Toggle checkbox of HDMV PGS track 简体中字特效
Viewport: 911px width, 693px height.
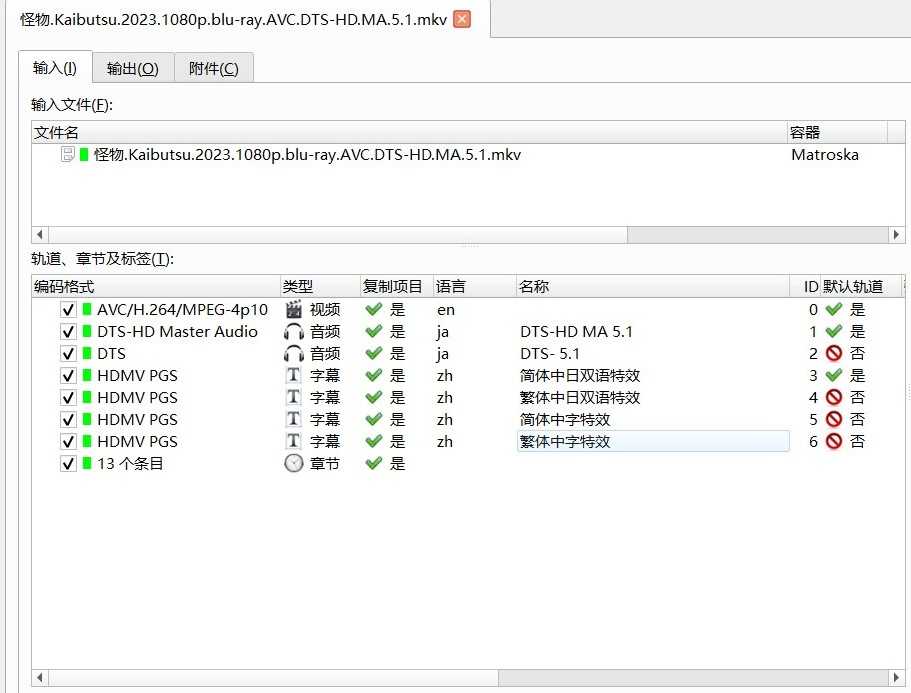coord(68,419)
